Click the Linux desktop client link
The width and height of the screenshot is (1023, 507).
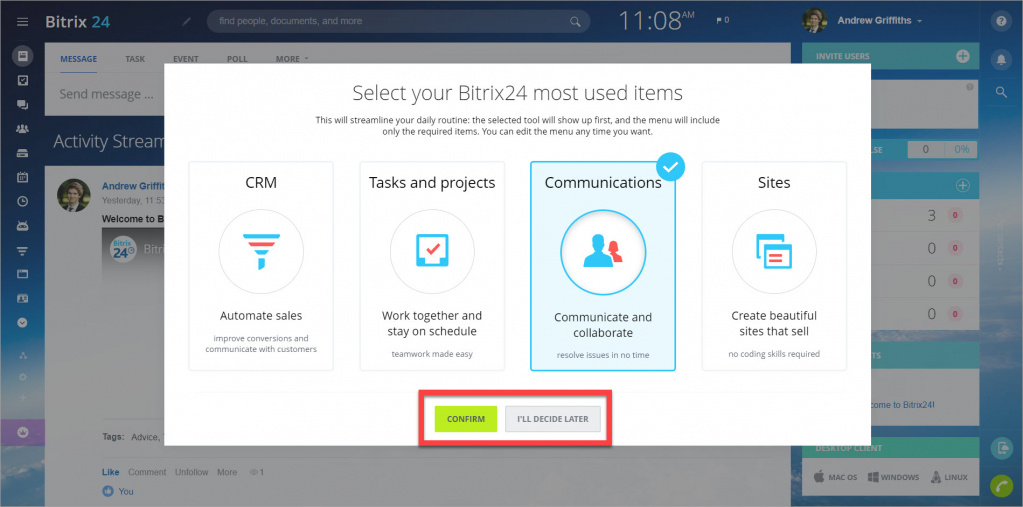point(949,477)
